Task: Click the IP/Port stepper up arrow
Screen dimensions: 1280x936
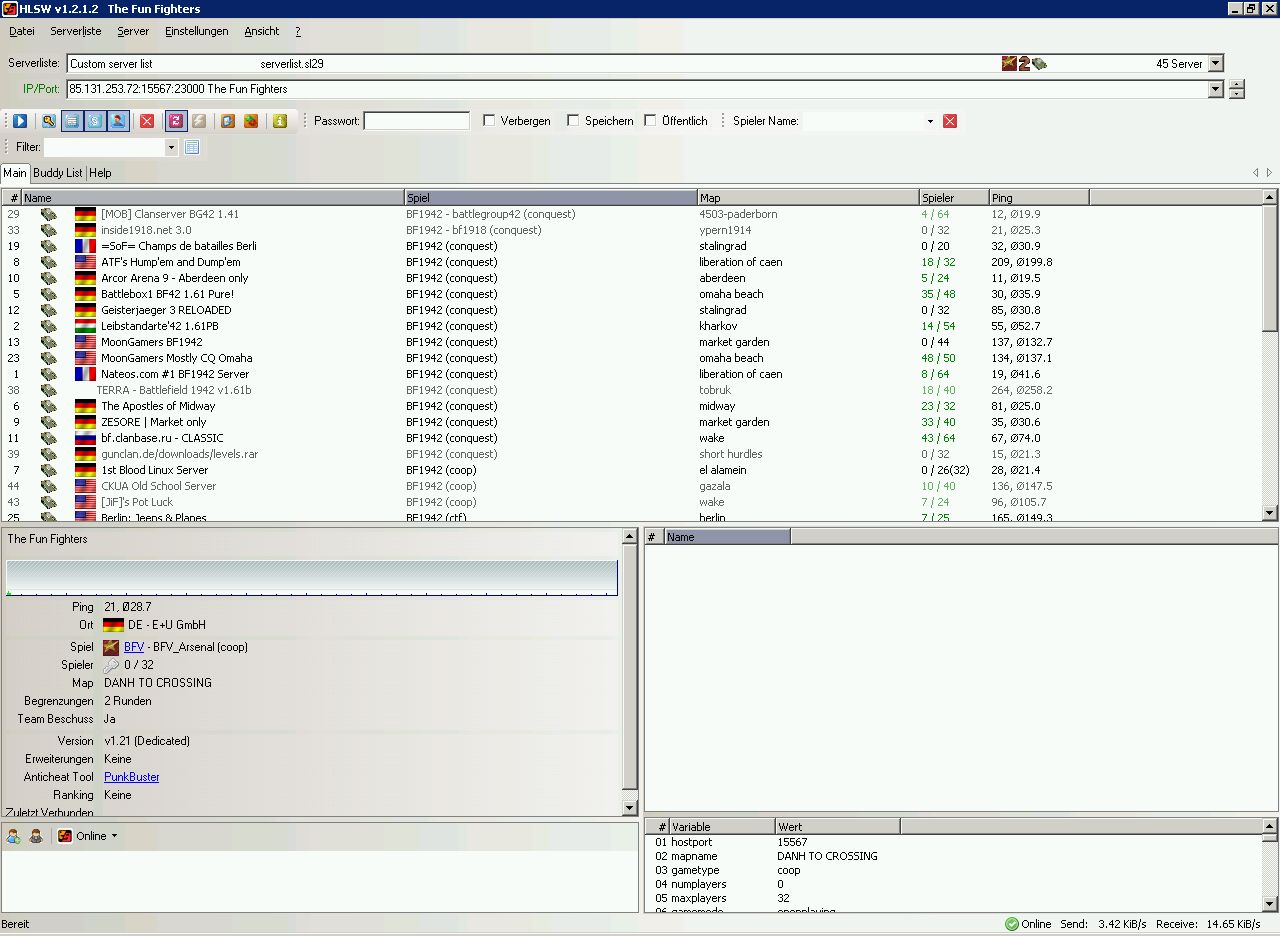Action: 1237,85
